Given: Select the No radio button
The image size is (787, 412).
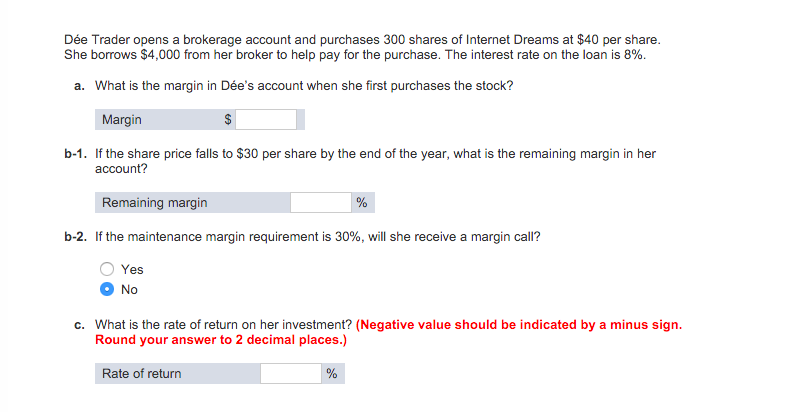Looking at the screenshot, I should [x=107, y=290].
